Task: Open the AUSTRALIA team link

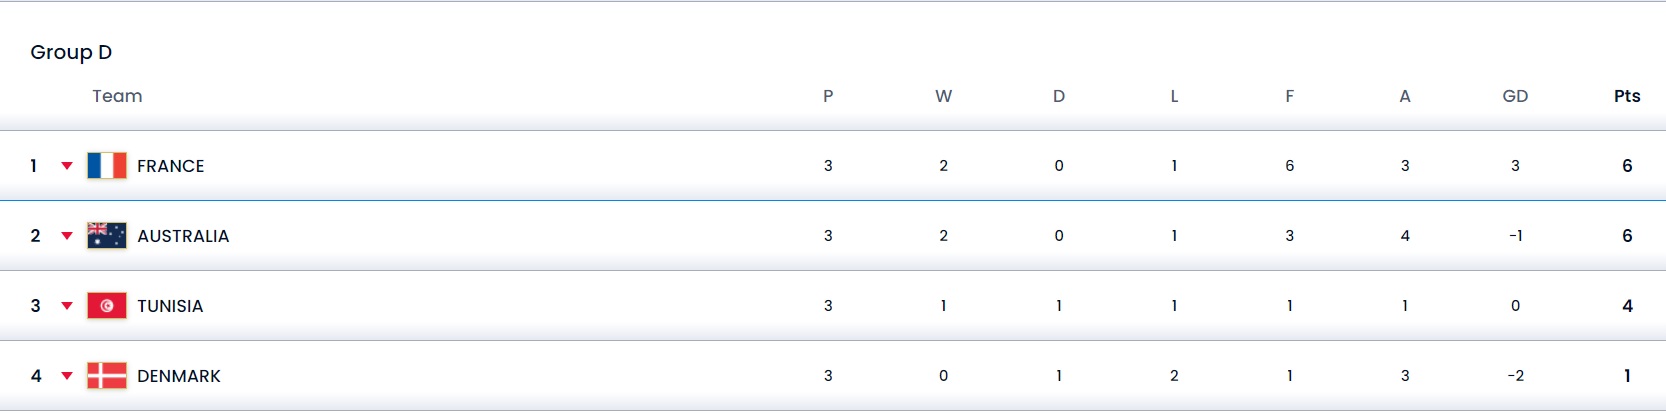Action: pos(183,236)
